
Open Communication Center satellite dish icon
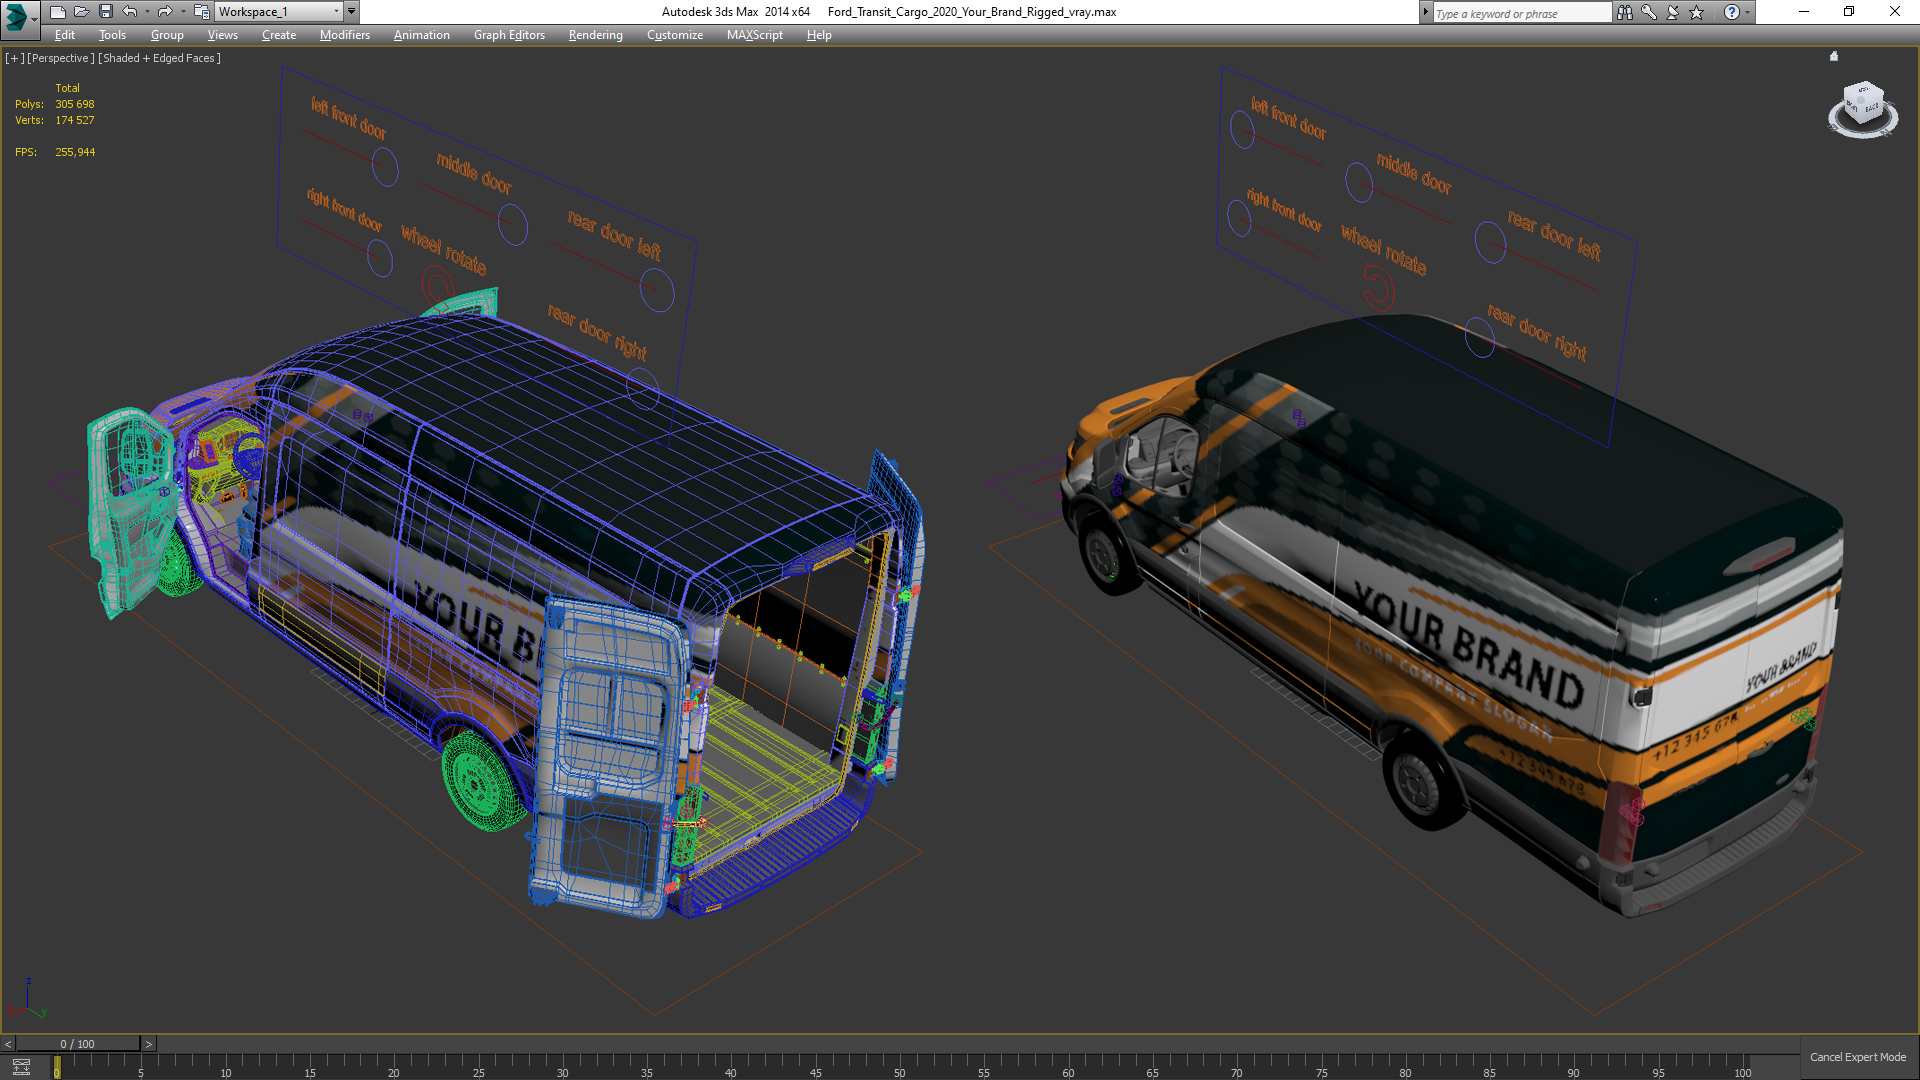click(x=1673, y=12)
